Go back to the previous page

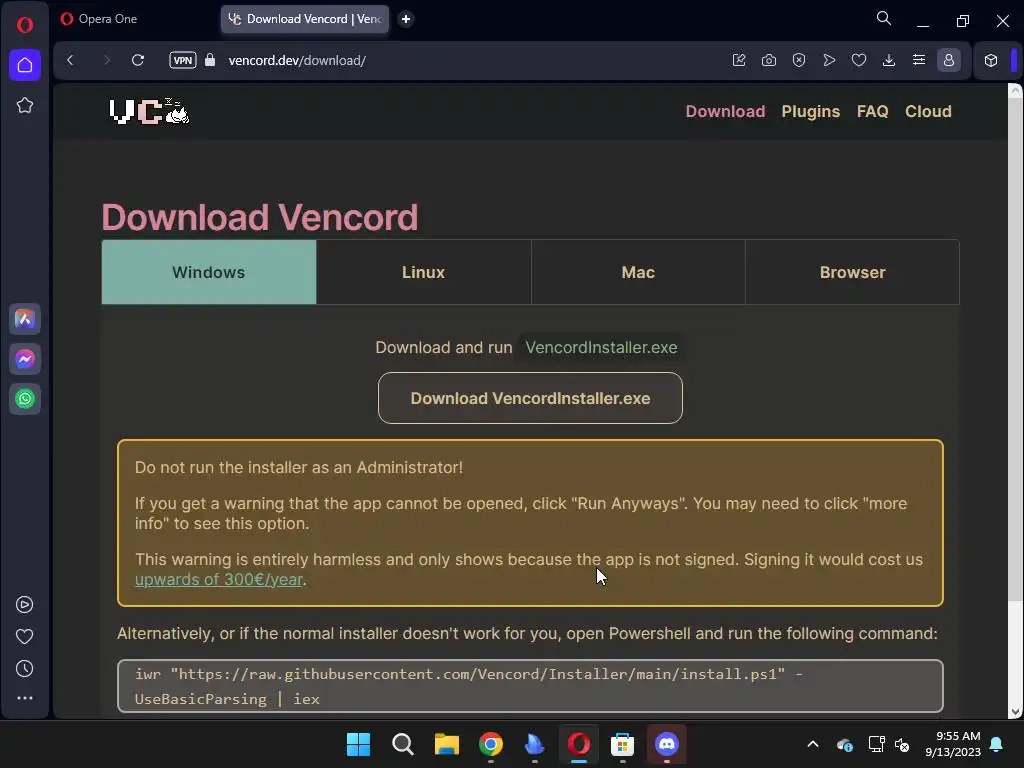[x=71, y=60]
